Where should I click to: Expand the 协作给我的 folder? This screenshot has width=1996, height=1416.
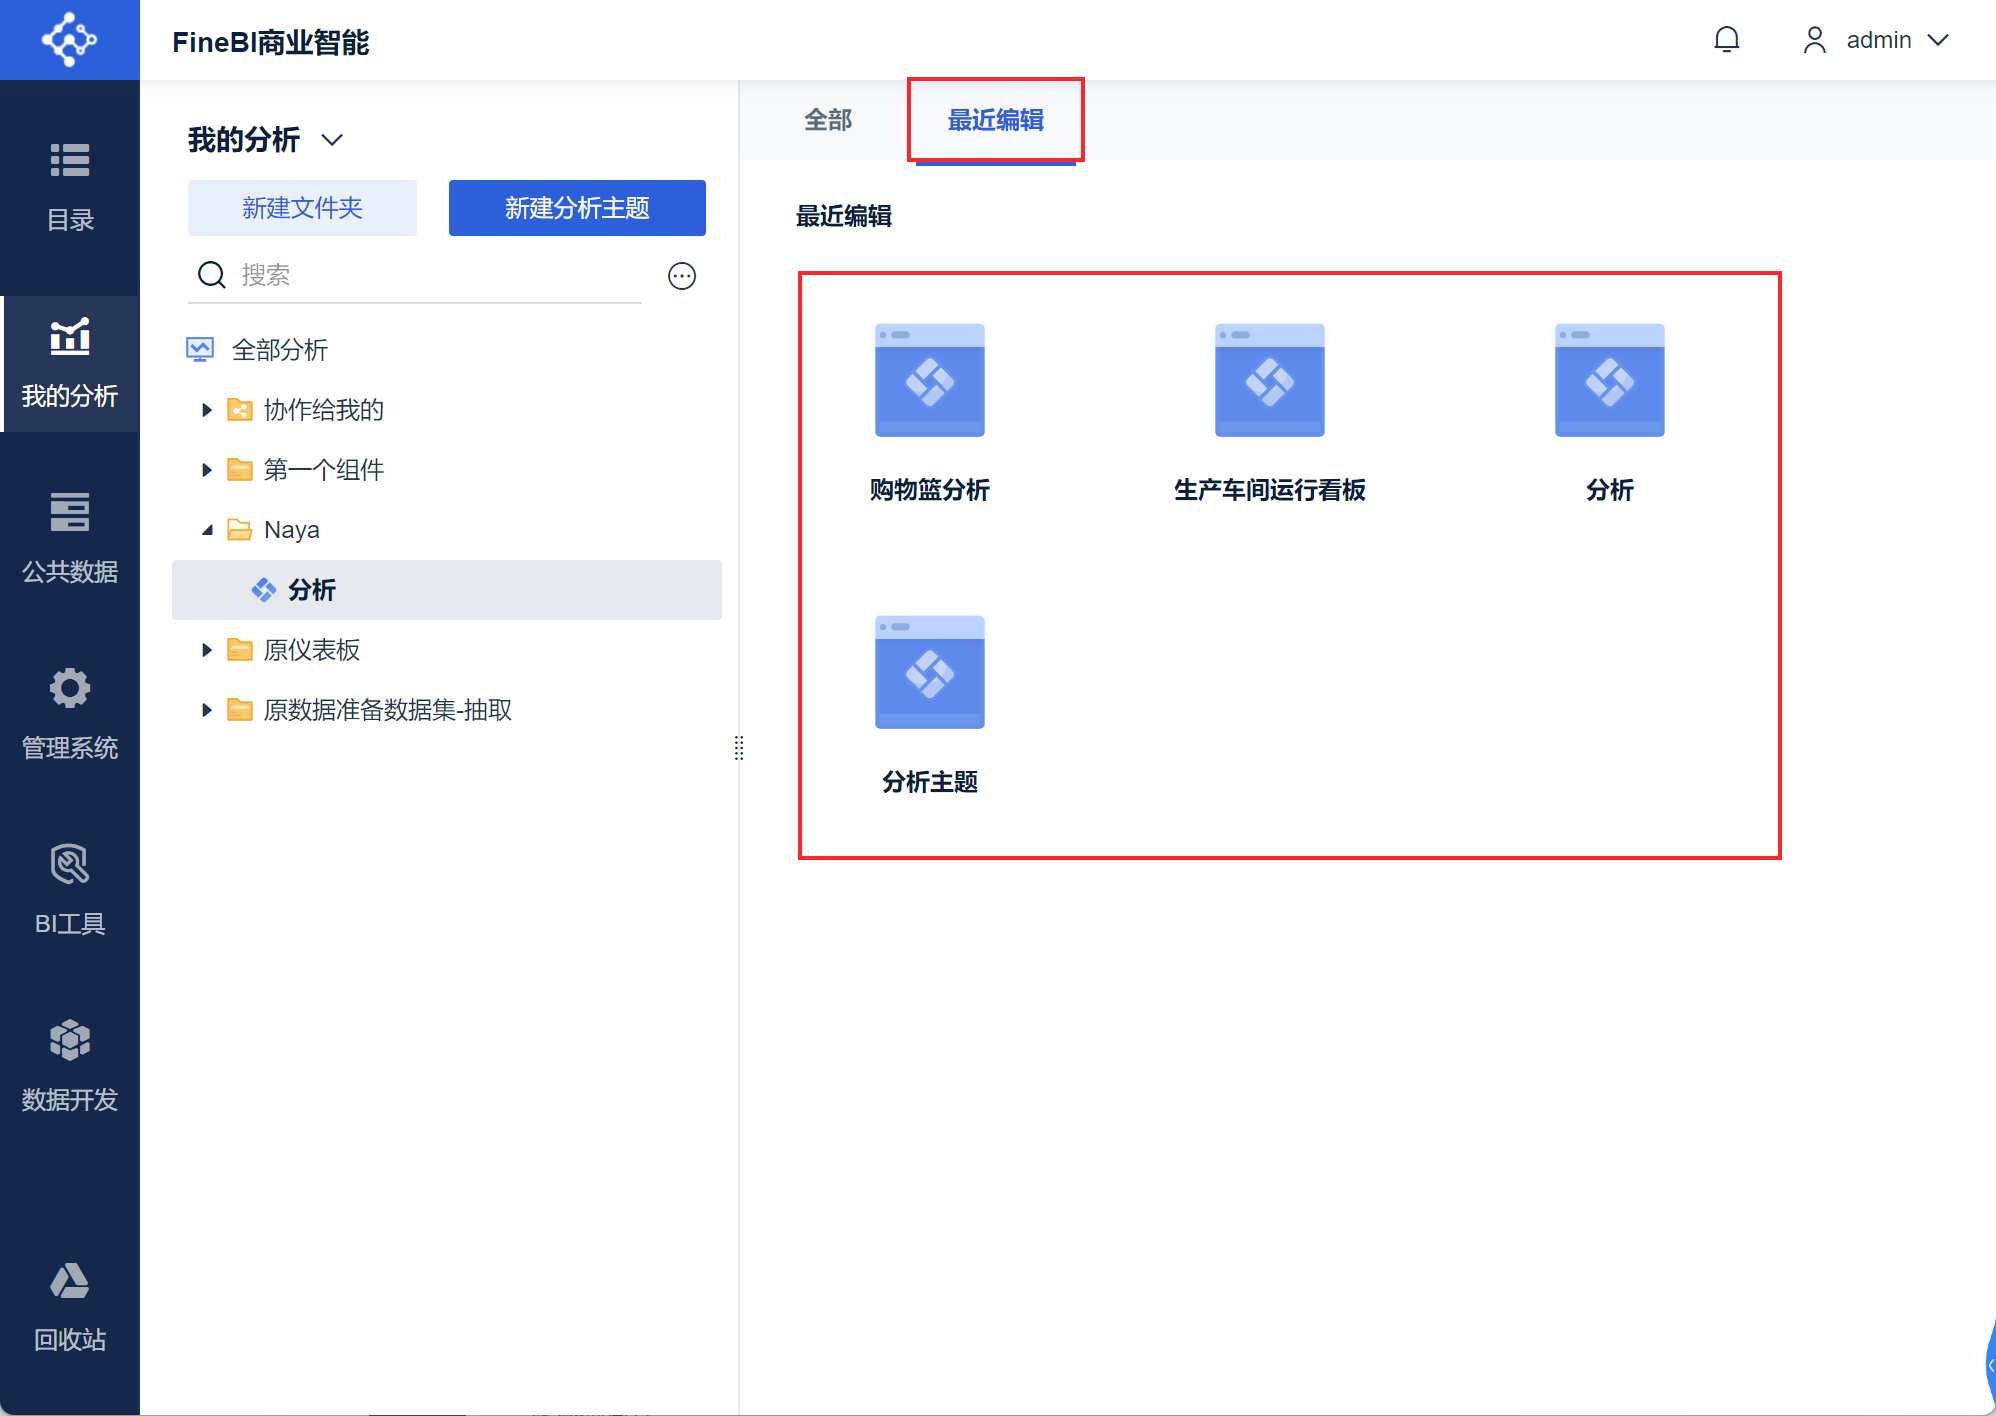[x=207, y=410]
